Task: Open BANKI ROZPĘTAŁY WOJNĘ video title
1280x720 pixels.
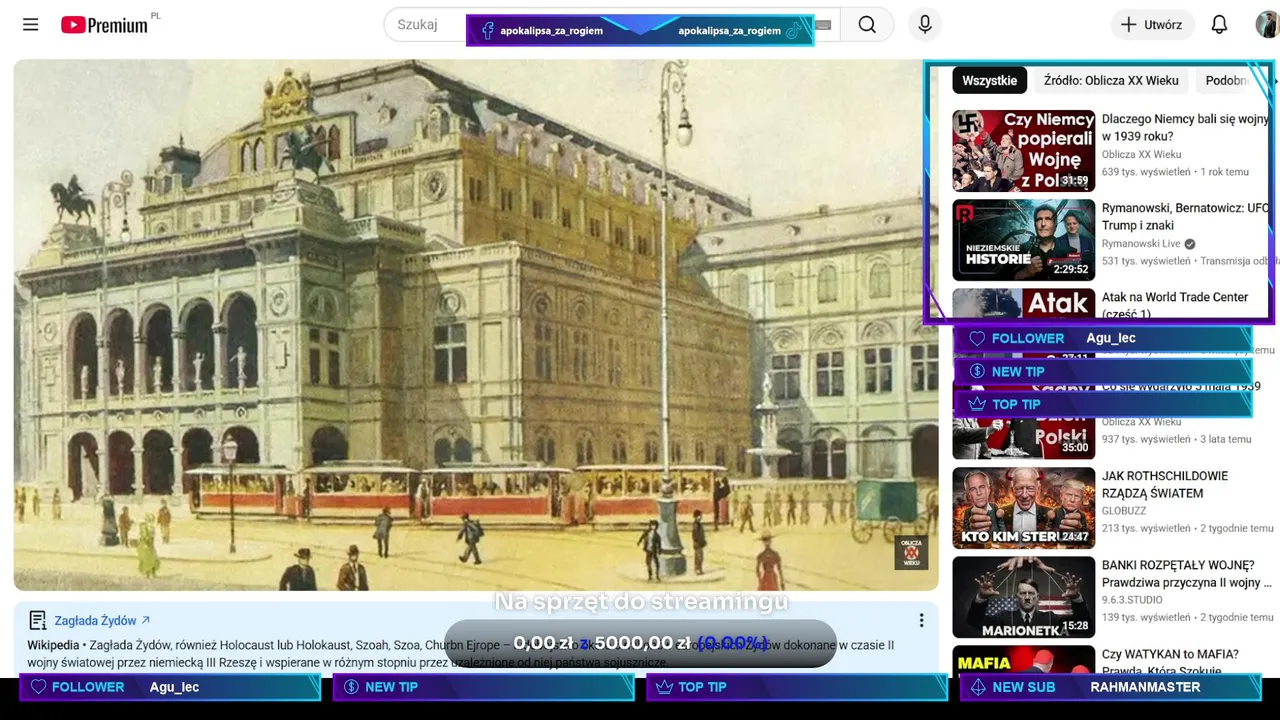Action: coord(1186,574)
